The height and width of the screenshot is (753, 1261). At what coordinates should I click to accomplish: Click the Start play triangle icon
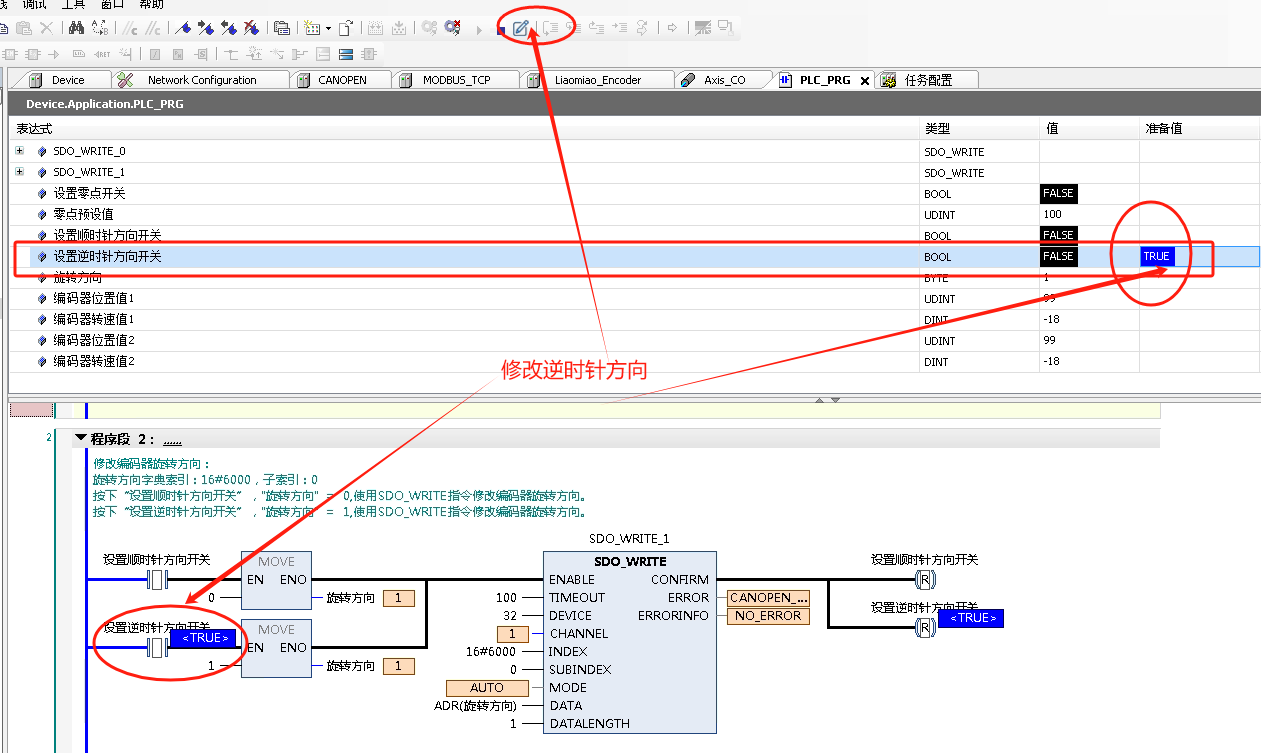pyautogui.click(x=479, y=30)
